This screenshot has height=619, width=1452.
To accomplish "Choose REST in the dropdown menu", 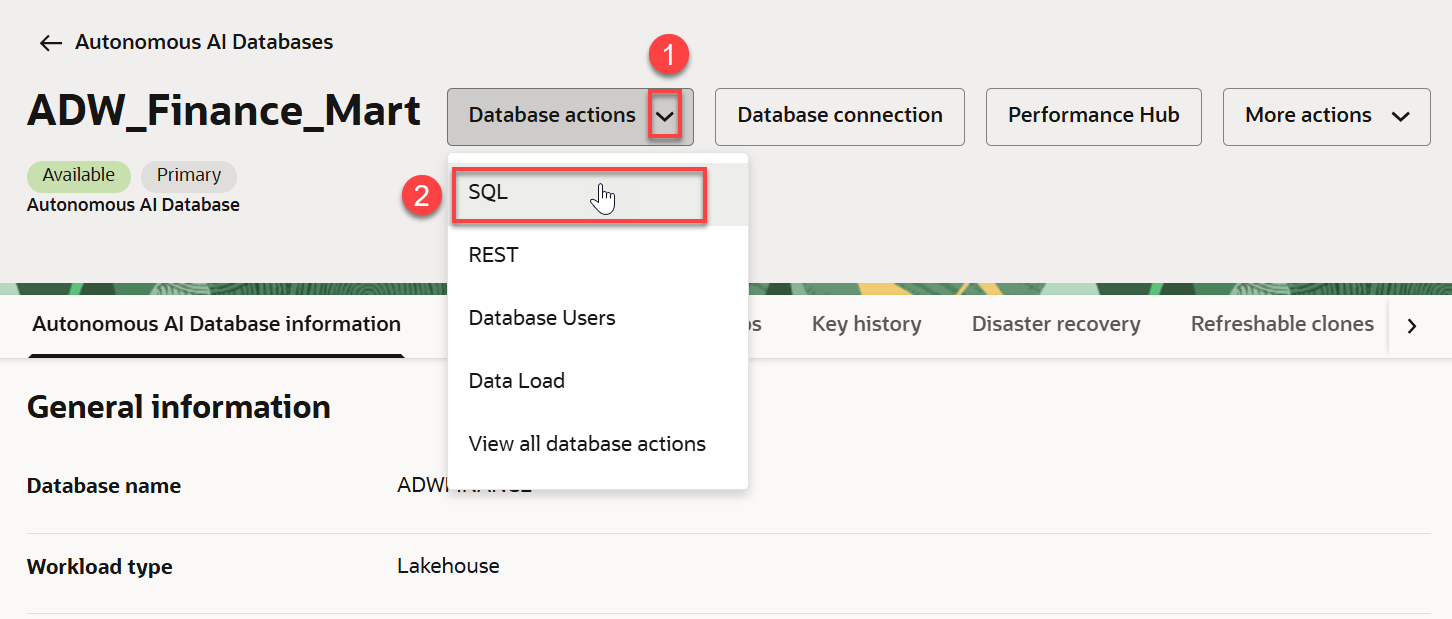I will 494,255.
